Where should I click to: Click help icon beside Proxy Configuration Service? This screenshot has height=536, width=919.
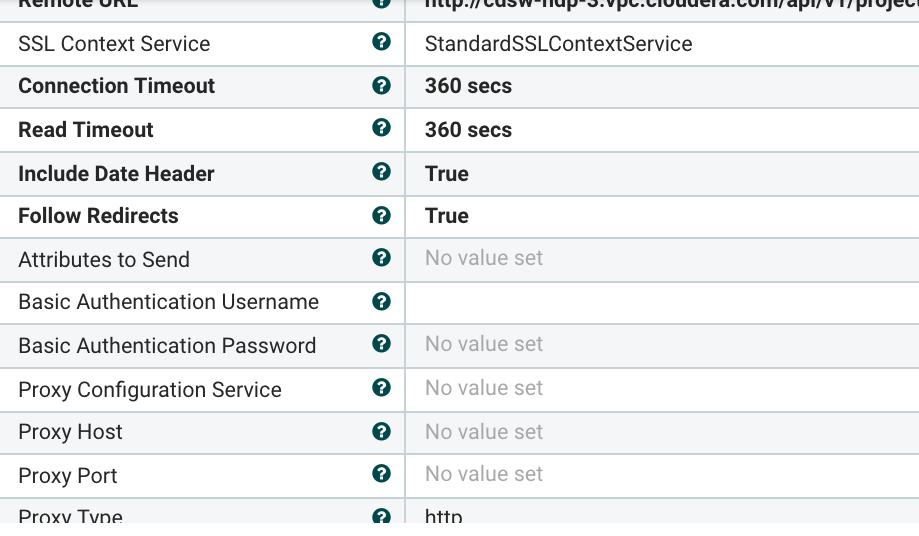tap(381, 388)
